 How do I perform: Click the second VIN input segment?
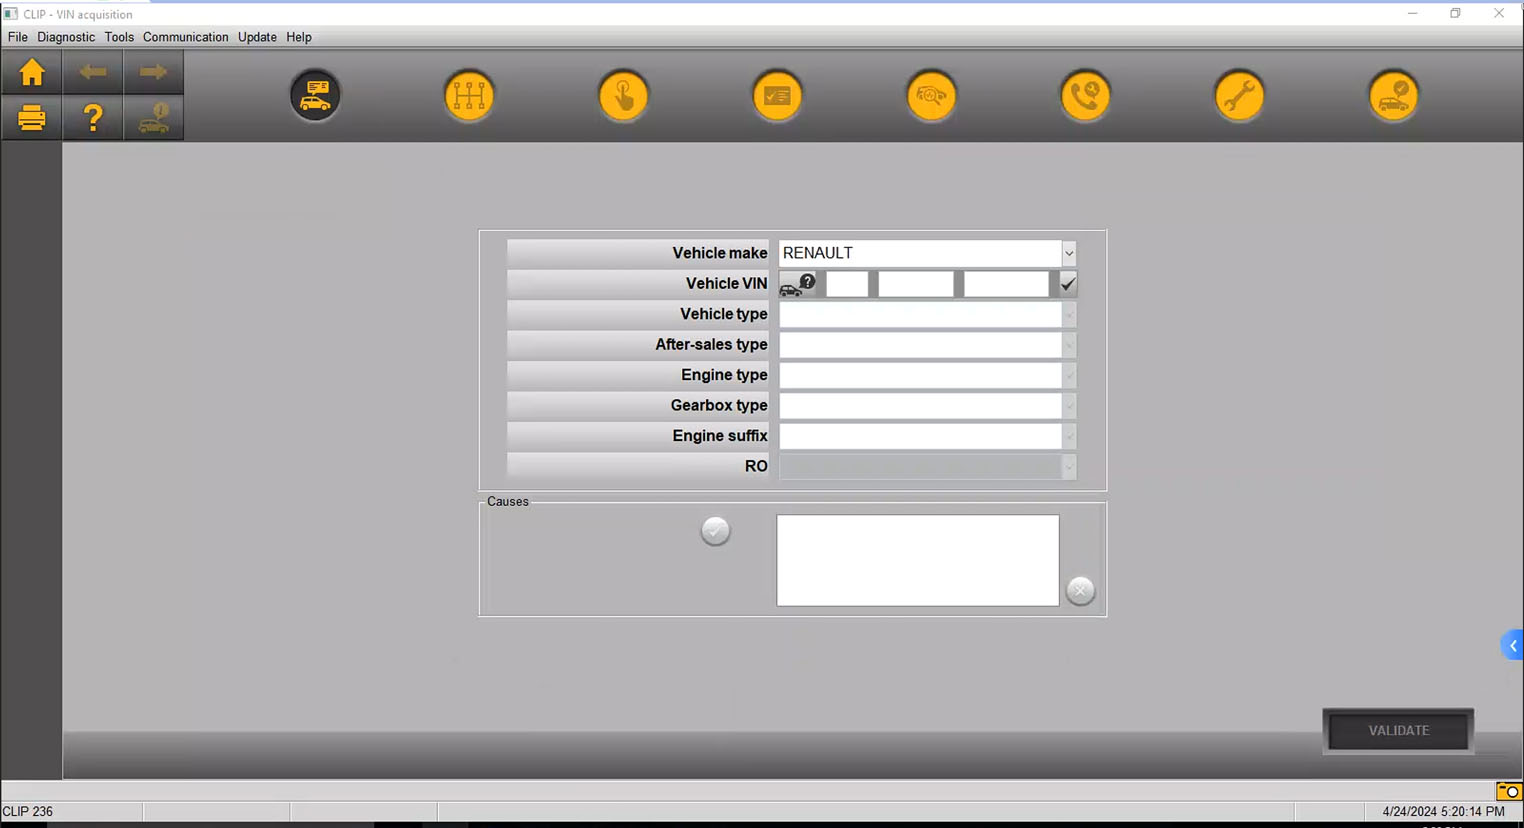[916, 284]
